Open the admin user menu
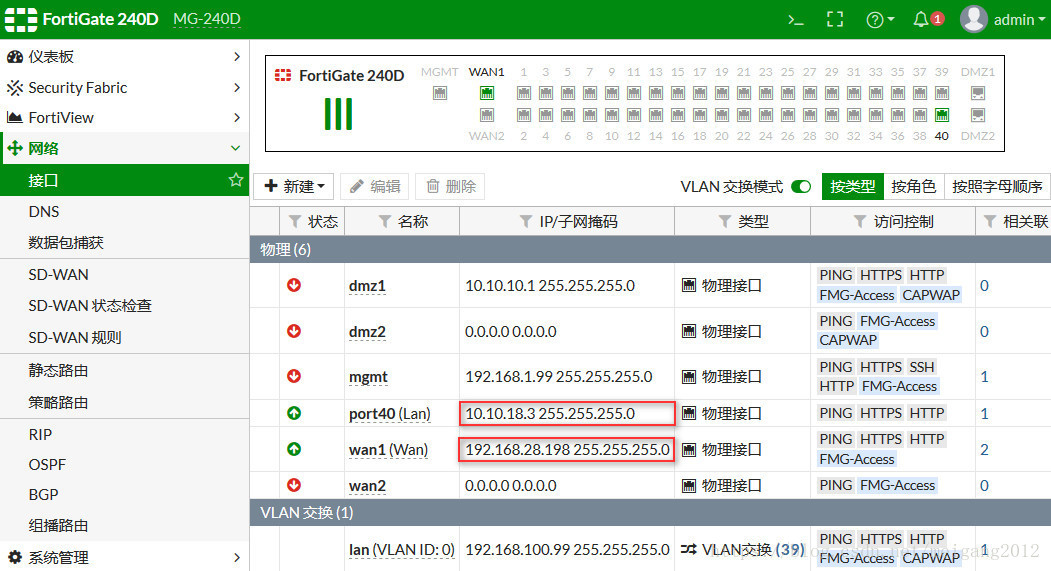 1003,19
